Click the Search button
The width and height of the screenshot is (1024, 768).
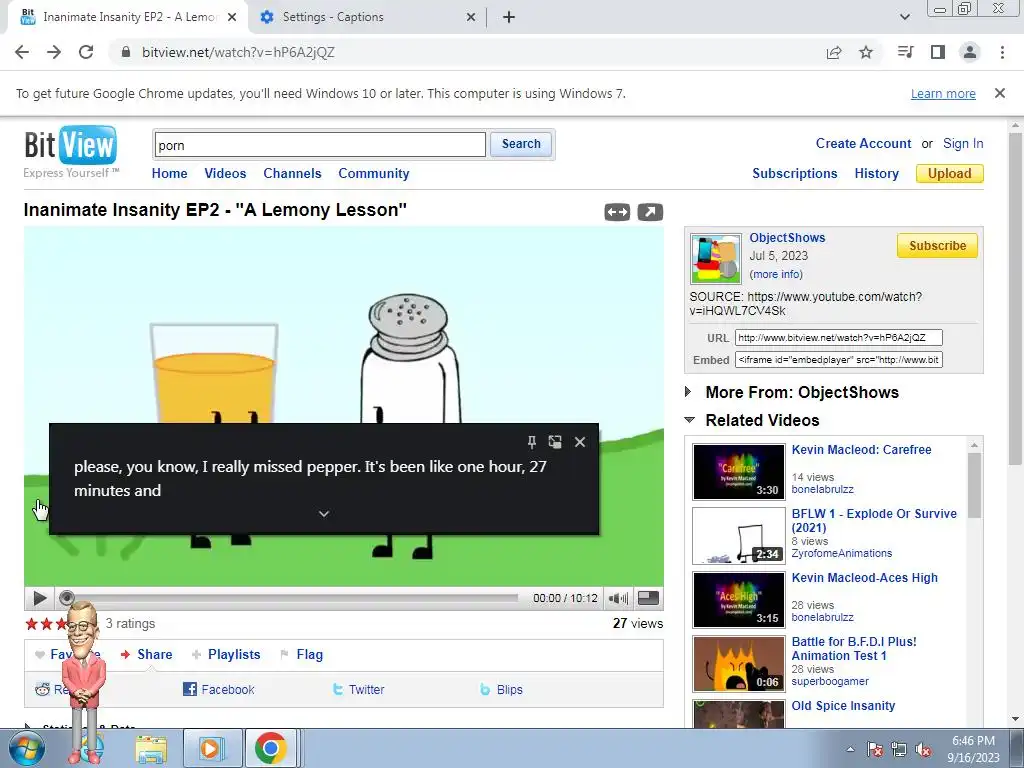(521, 144)
